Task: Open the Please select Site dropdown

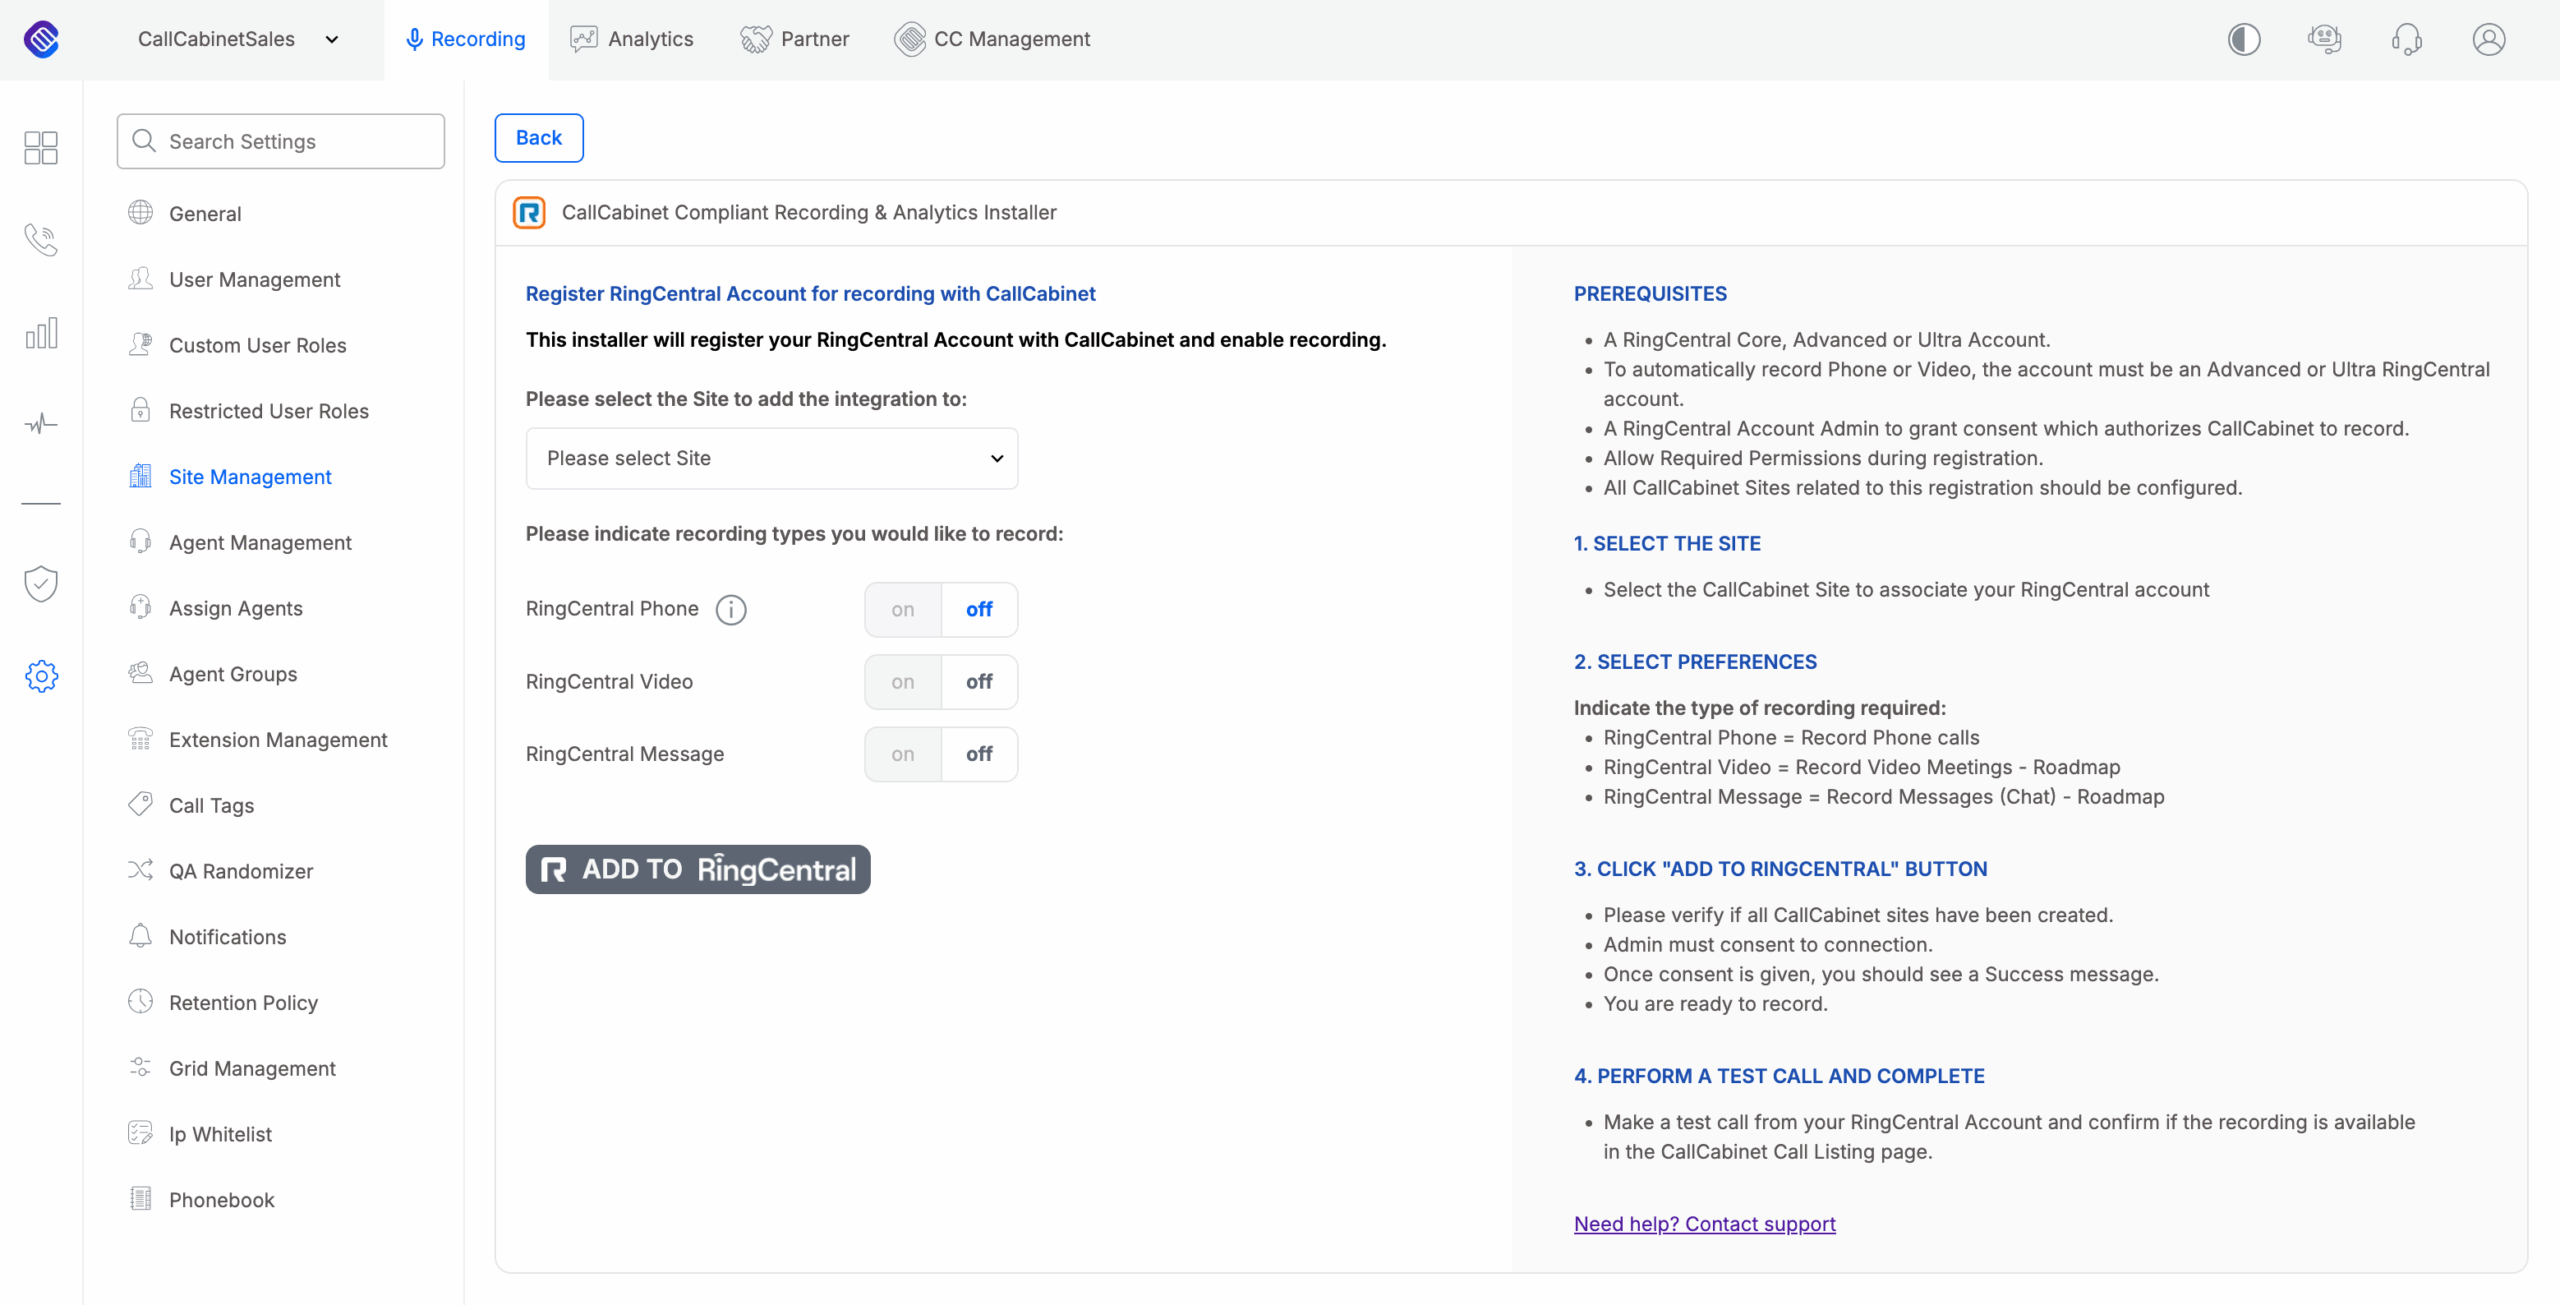Action: 772,458
